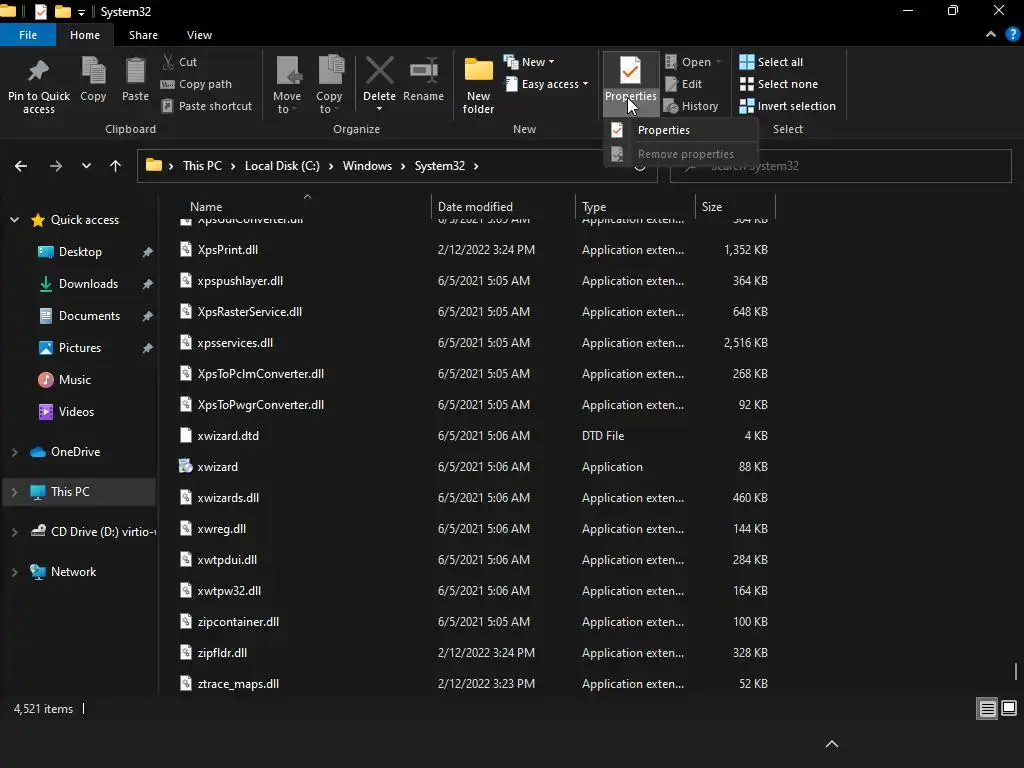Open History from the ribbon
This screenshot has height=768, width=1024.
[x=691, y=106]
